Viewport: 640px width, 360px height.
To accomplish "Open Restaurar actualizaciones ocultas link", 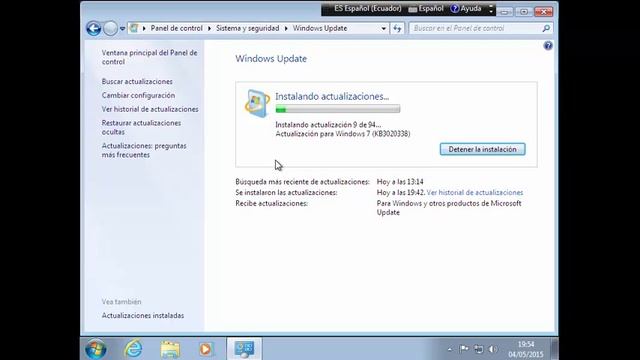I will coord(141,127).
